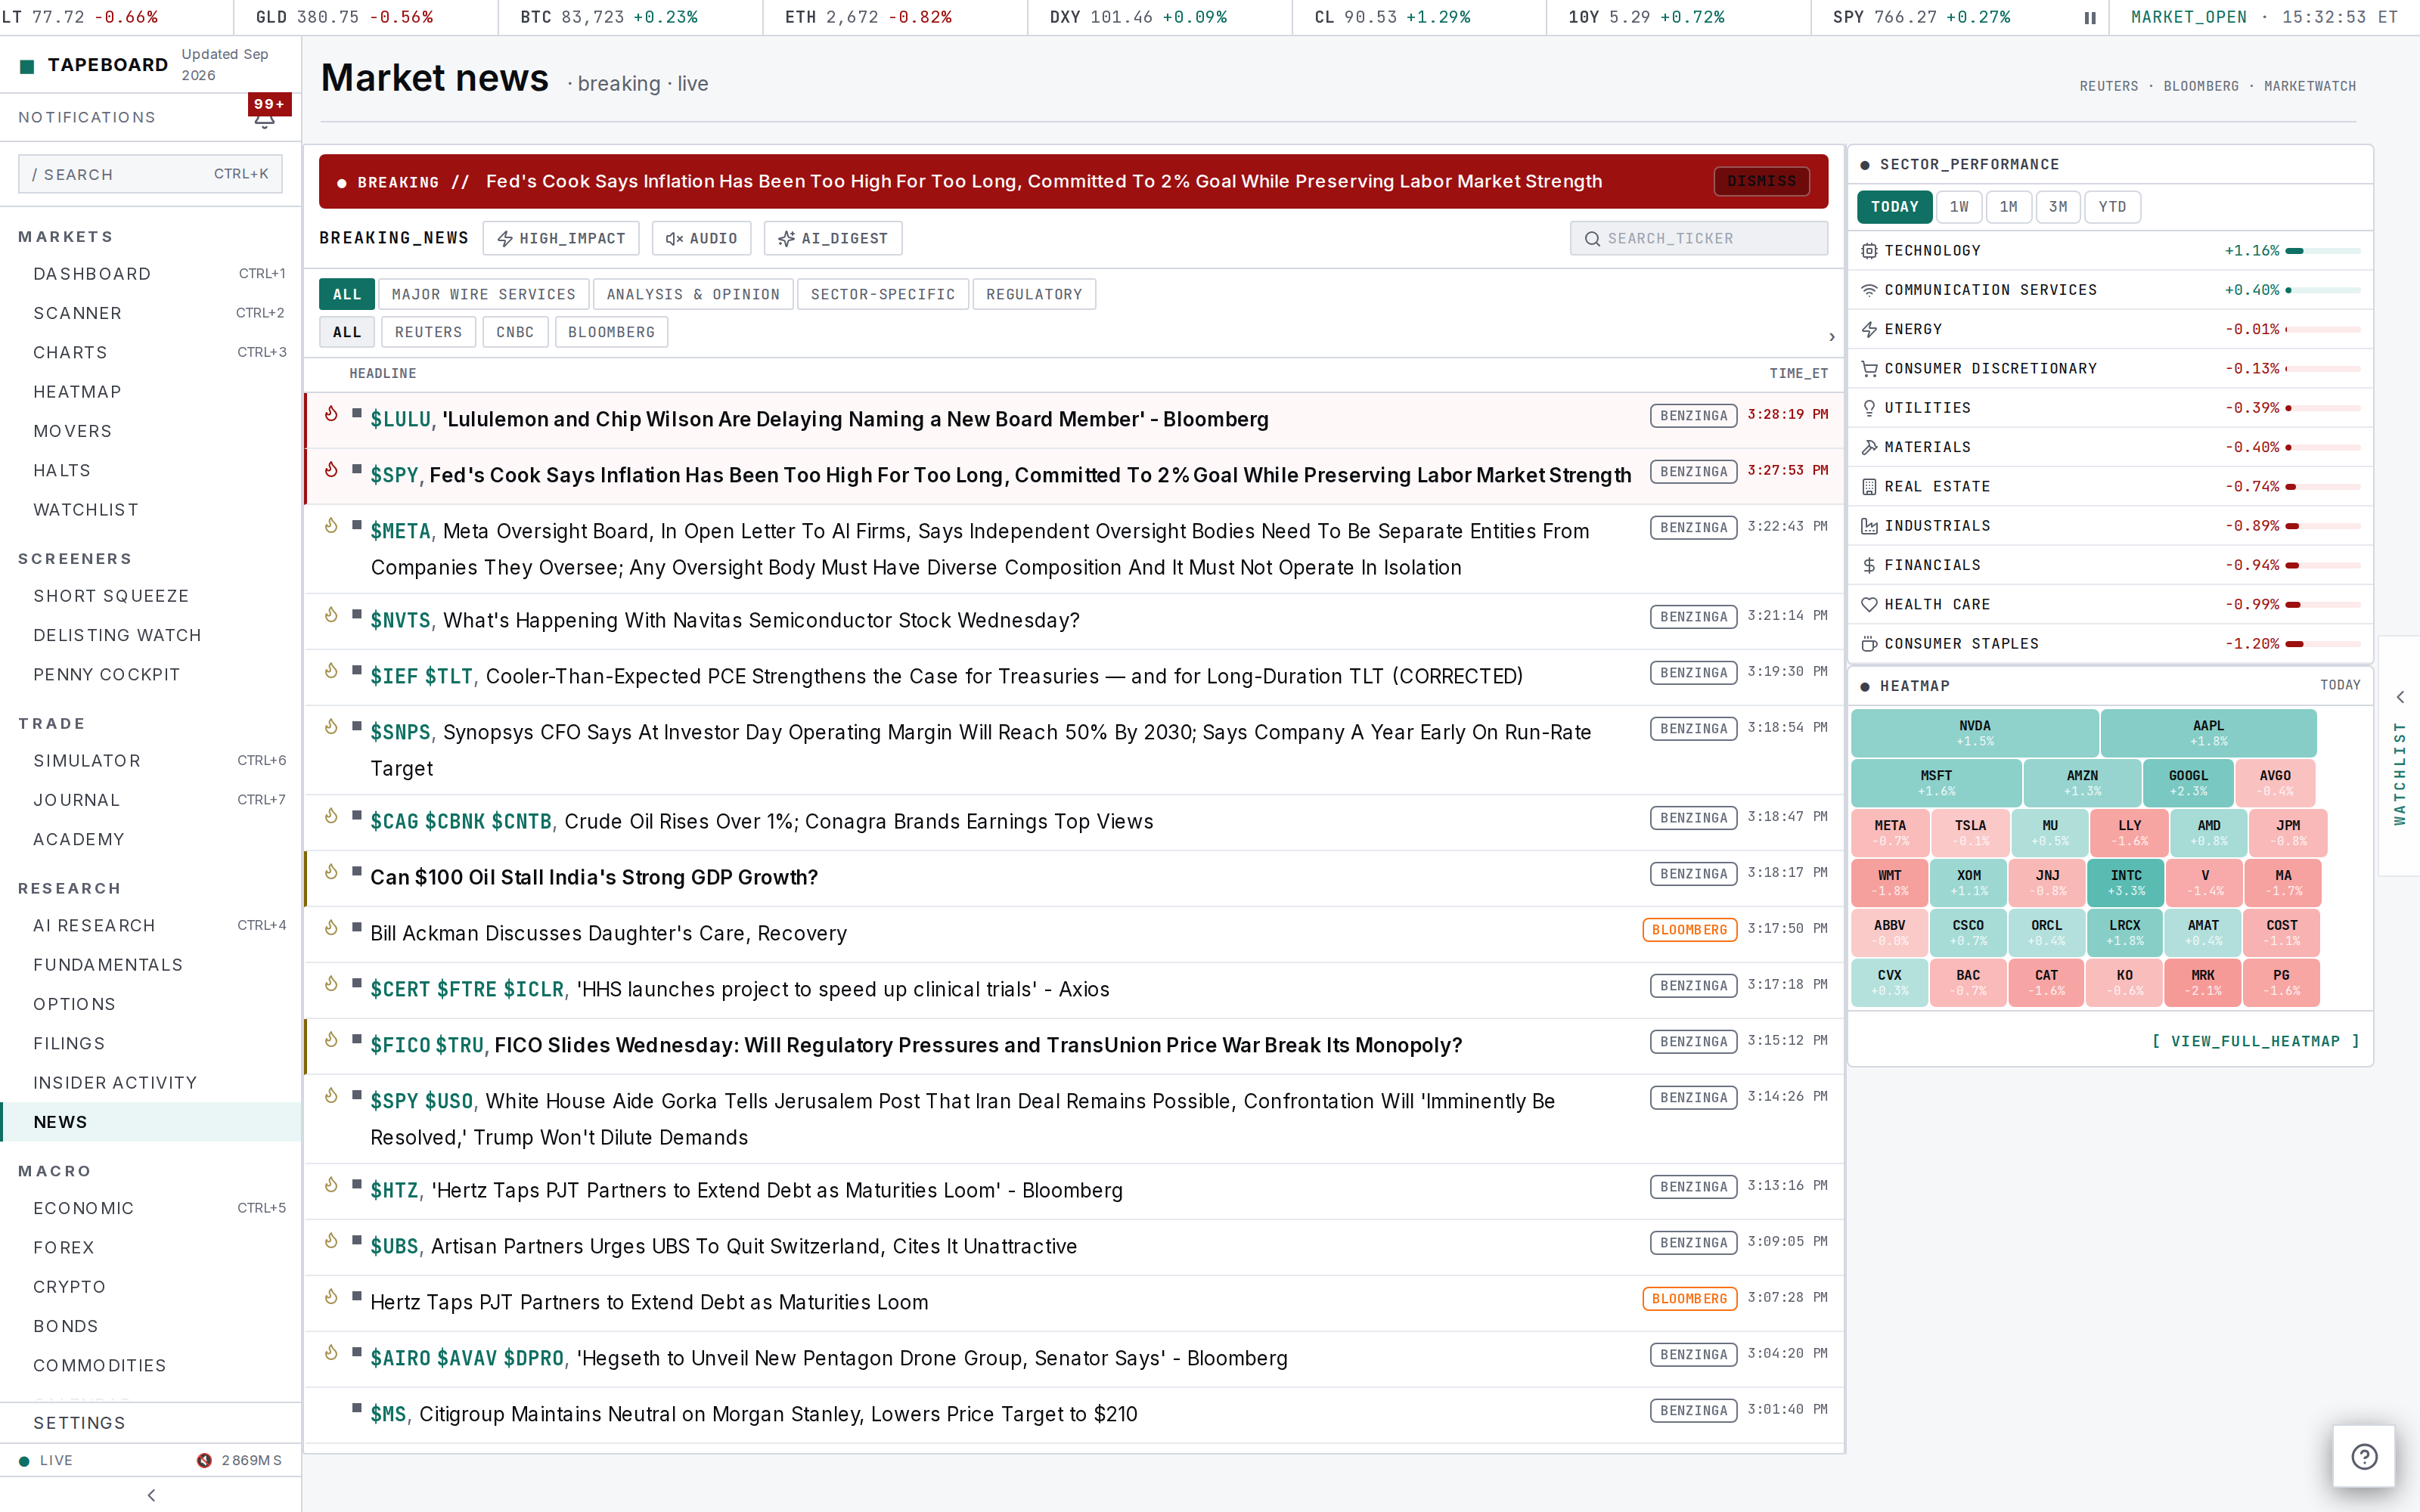Toggle the small square marker on $MS headline
This screenshot has width=2420, height=1512.
point(356,1407)
